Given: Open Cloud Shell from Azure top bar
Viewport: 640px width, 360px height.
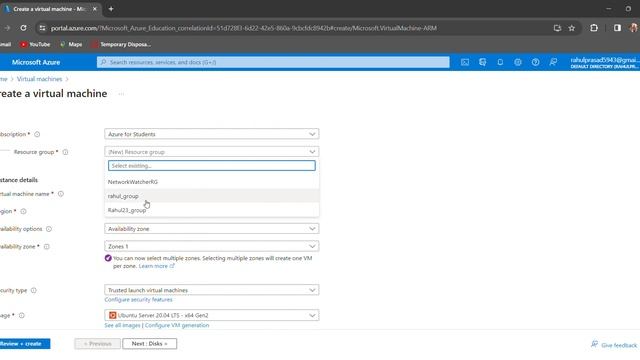Looking at the screenshot, I should click(464, 62).
